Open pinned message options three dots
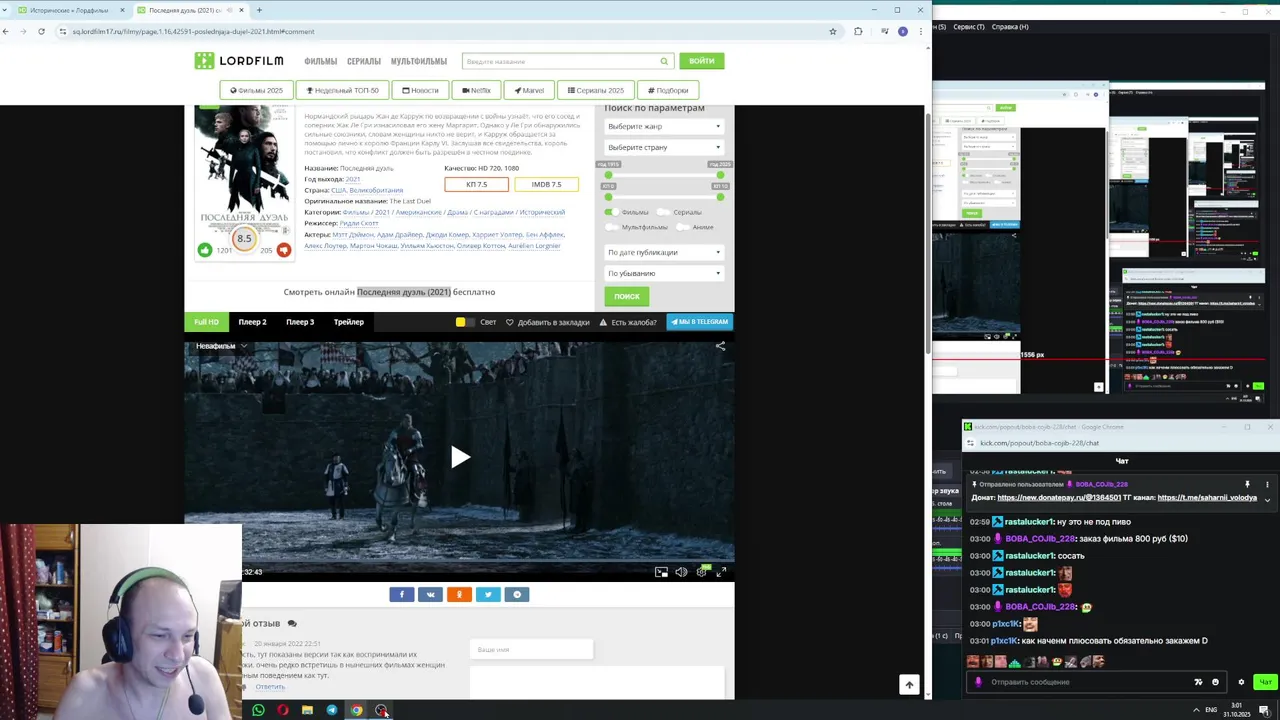This screenshot has height=720, width=1280. click(x=1267, y=484)
